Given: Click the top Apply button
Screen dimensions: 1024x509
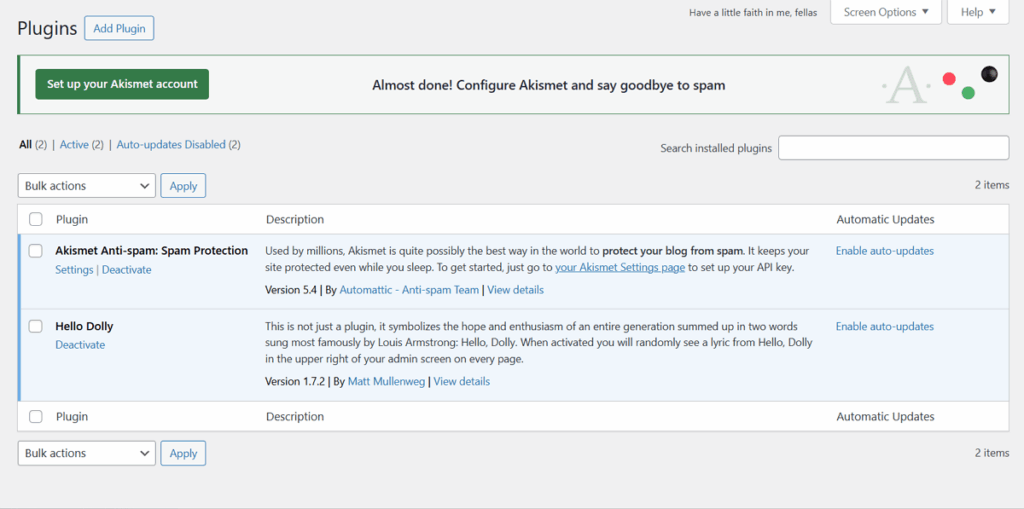Looking at the screenshot, I should click(183, 186).
